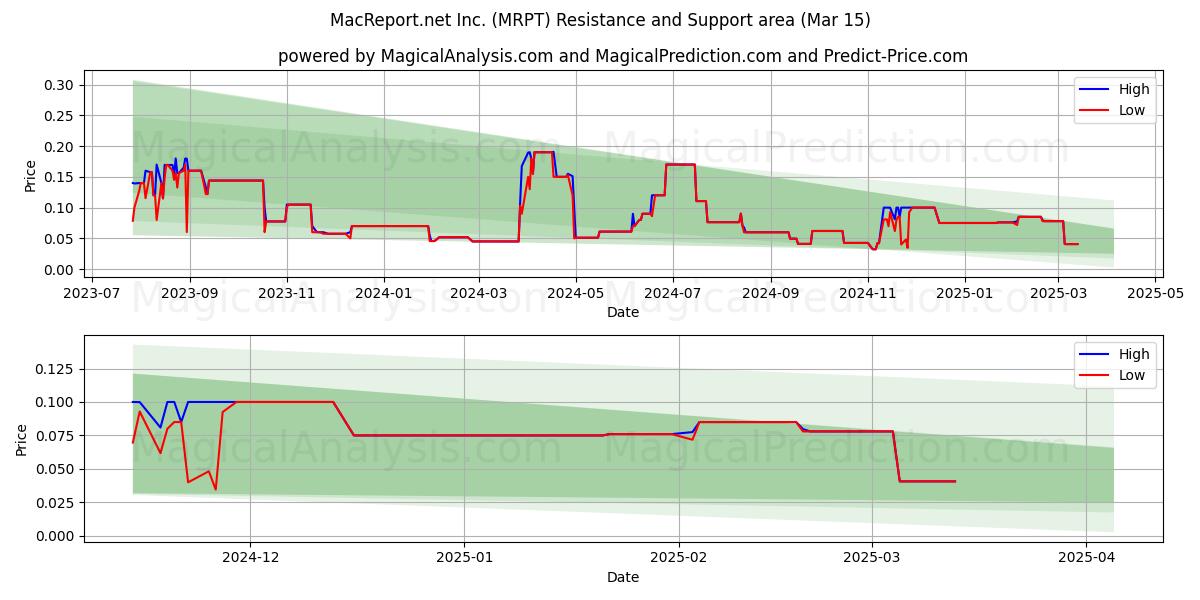
Task: Click the 2024-11 tick label on the top chart
Action: (868, 293)
